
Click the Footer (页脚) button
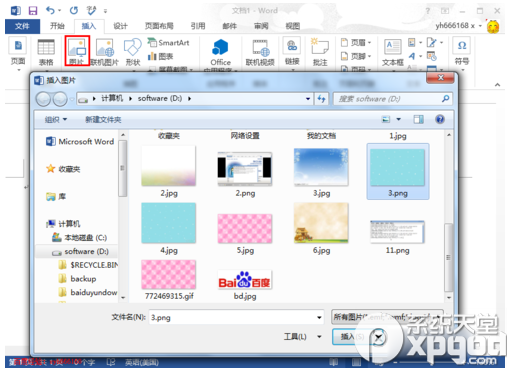point(356,56)
